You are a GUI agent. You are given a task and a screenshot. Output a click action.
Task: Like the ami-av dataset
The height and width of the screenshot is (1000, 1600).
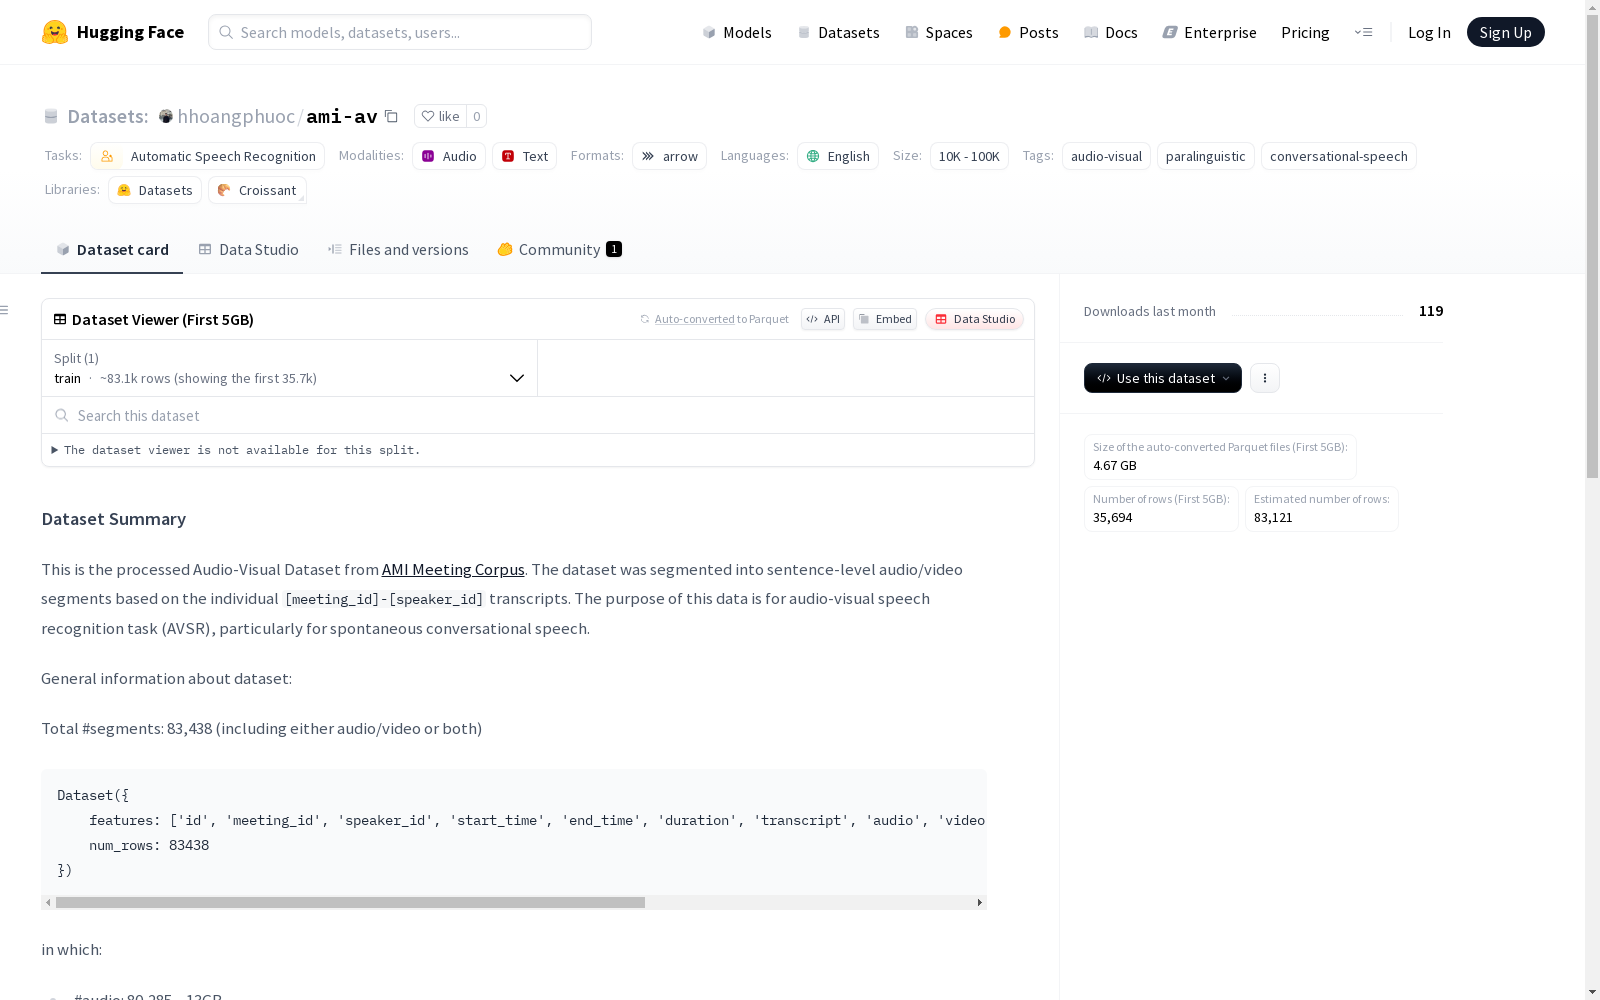[x=440, y=116]
